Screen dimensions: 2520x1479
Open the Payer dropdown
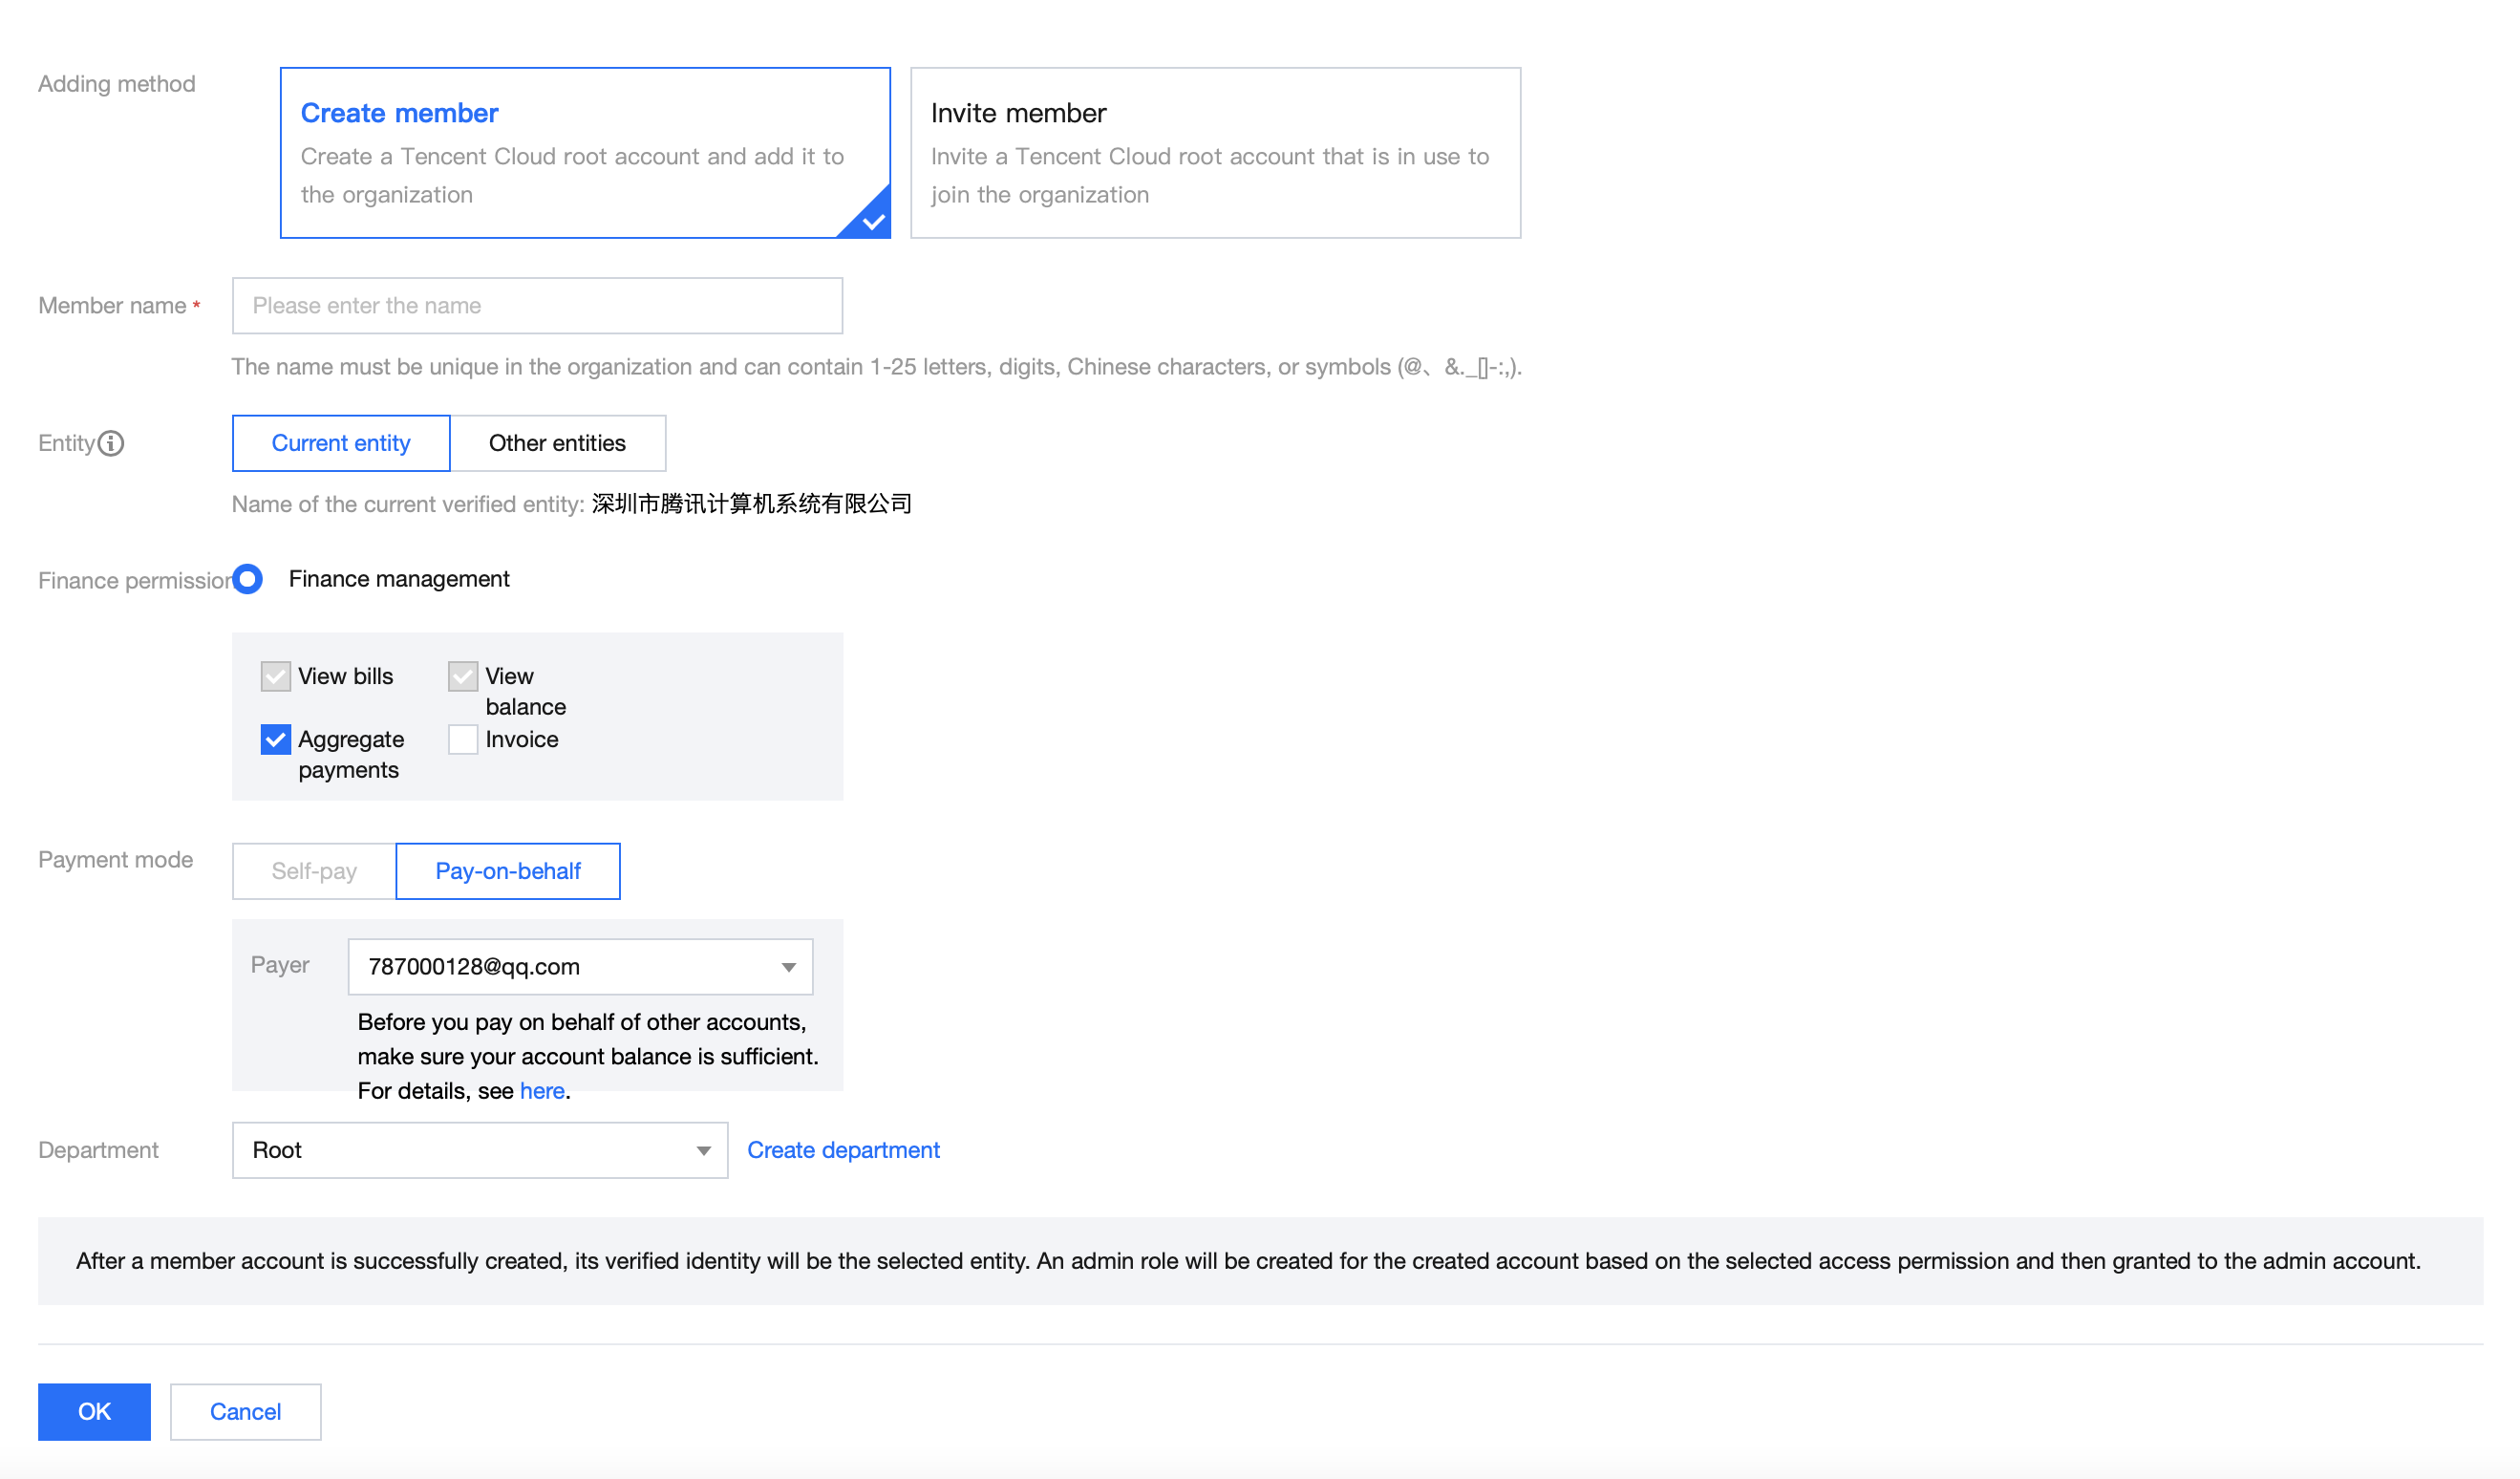580,966
